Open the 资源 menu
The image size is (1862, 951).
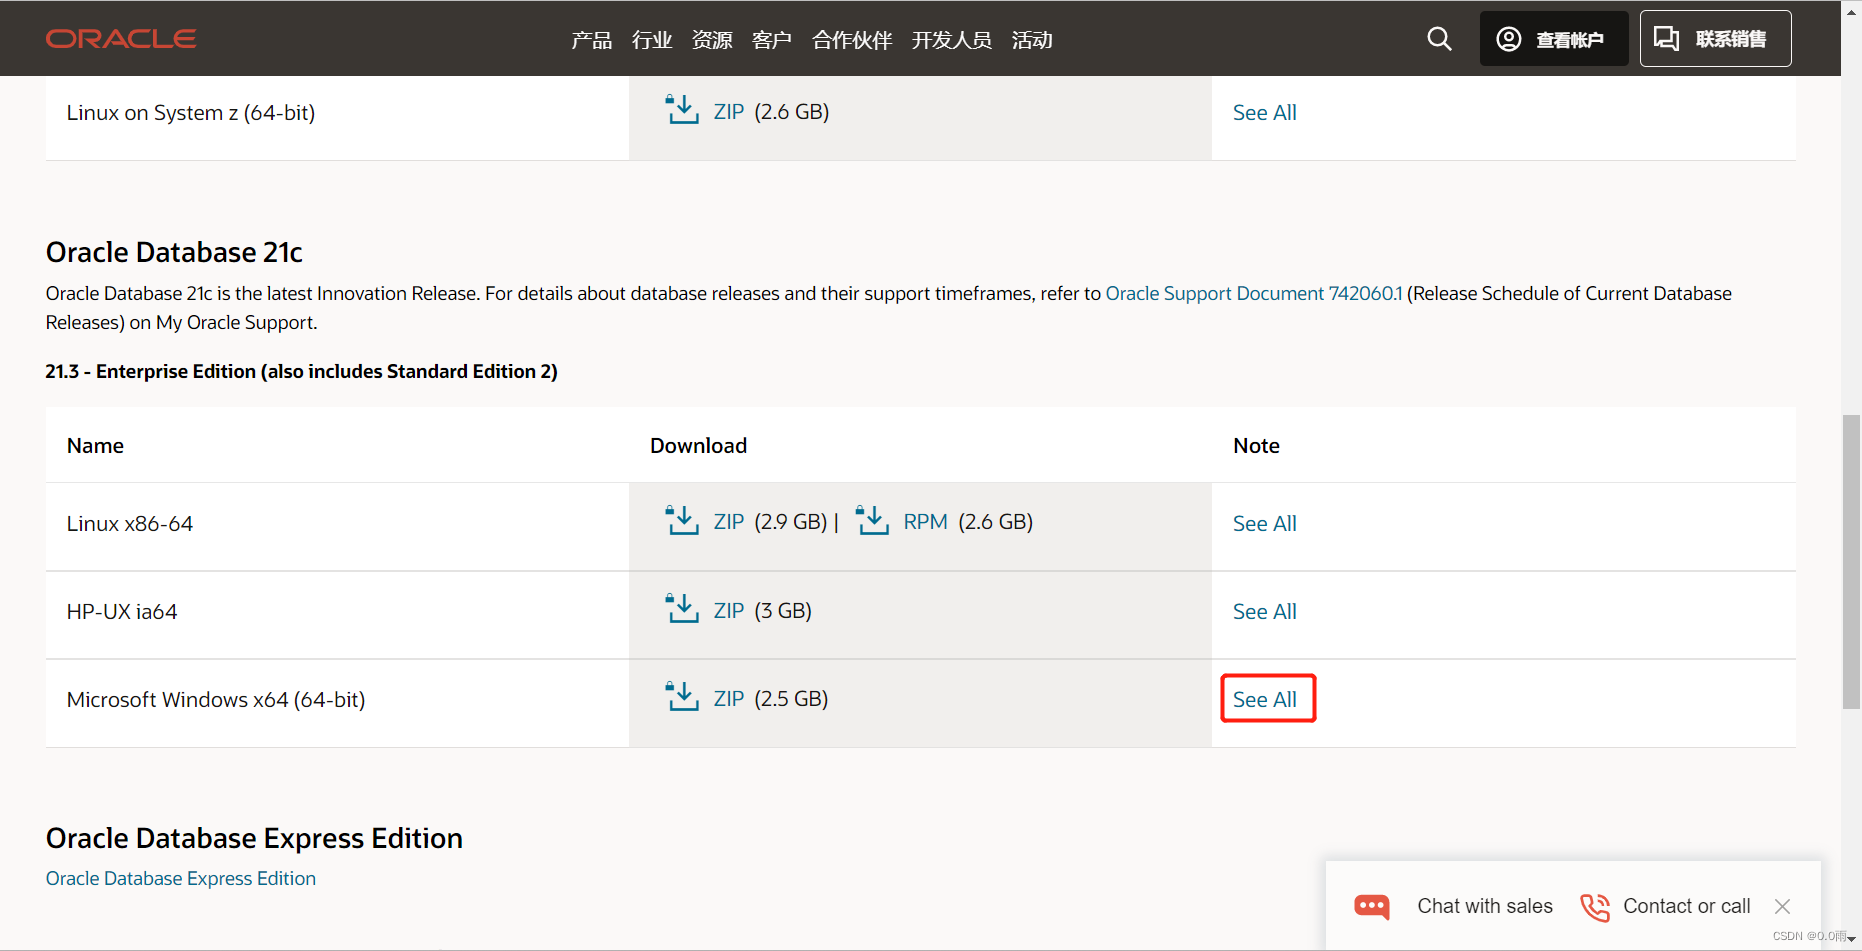(712, 40)
